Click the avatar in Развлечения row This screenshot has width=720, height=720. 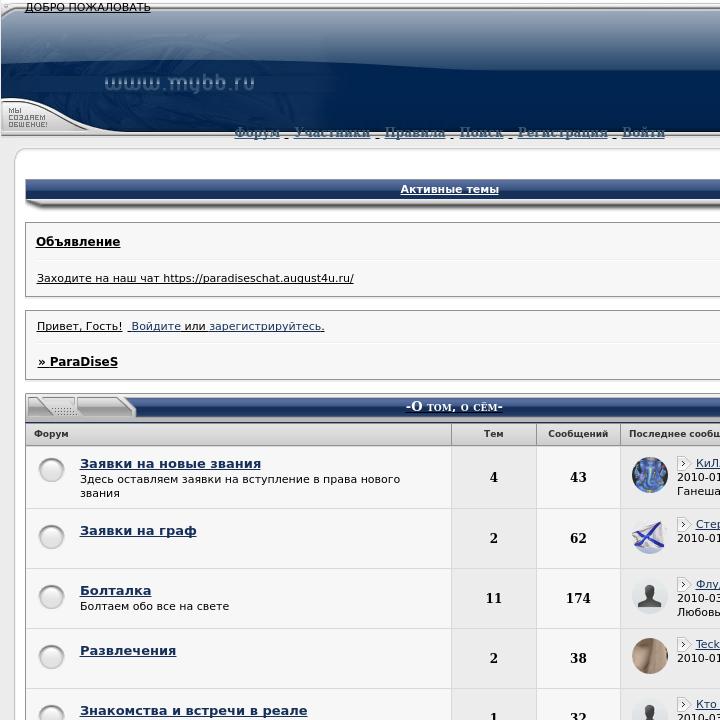[650, 656]
